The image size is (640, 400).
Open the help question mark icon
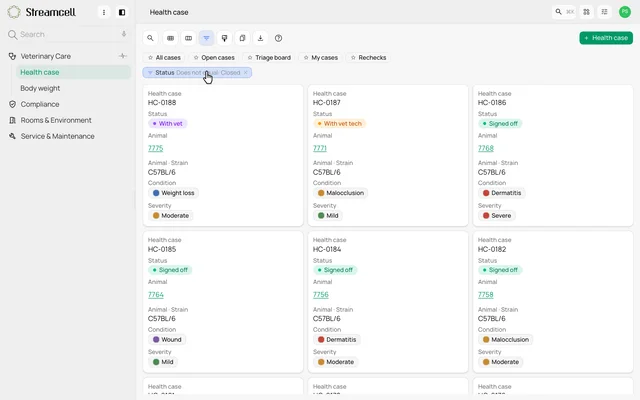278,38
